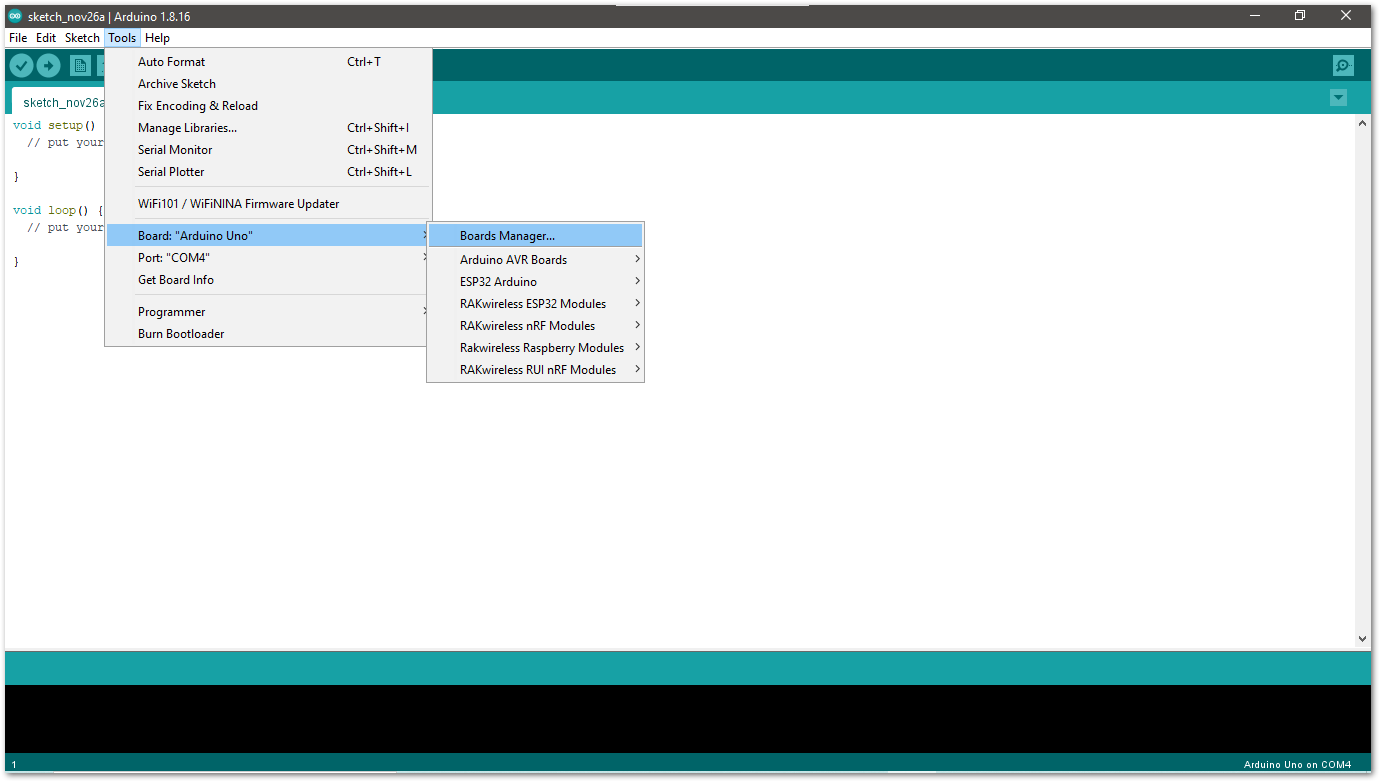
Task: Expand RAKwireless nRF Modules submenu
Action: [x=535, y=326]
